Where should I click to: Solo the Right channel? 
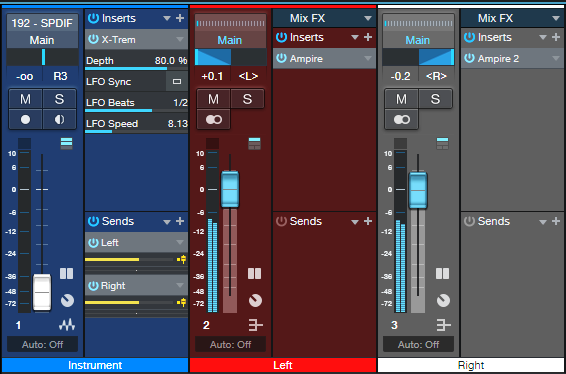click(435, 99)
